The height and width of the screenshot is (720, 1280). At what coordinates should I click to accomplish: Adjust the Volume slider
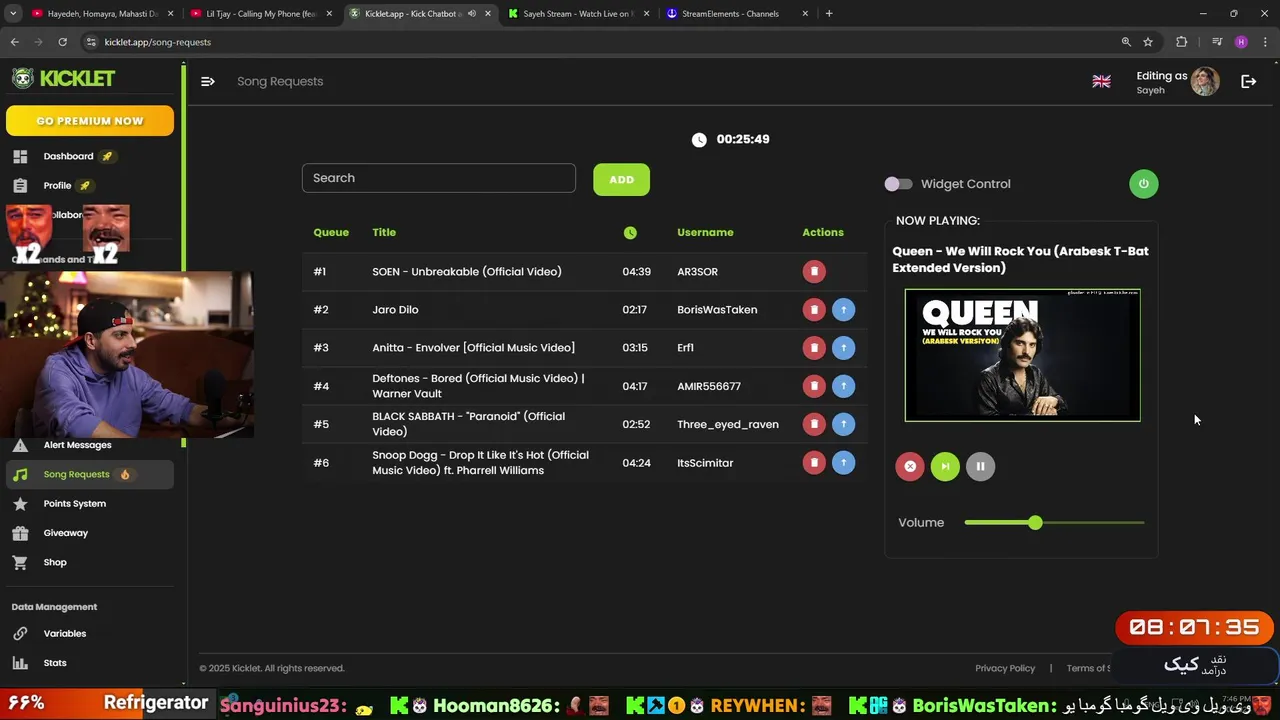[x=1054, y=523]
